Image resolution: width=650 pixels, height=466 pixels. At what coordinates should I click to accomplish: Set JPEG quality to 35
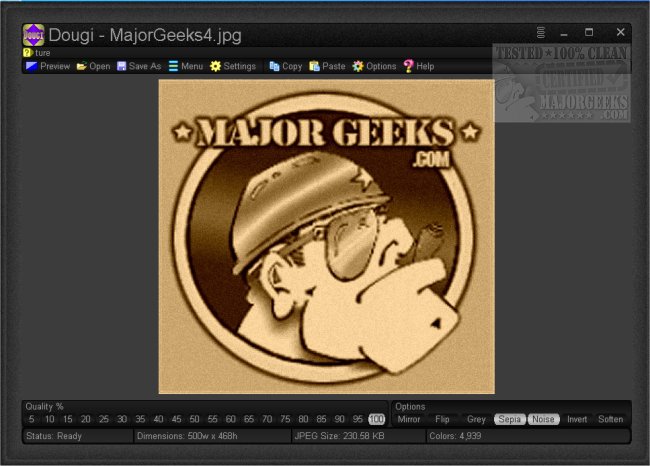coord(140,419)
